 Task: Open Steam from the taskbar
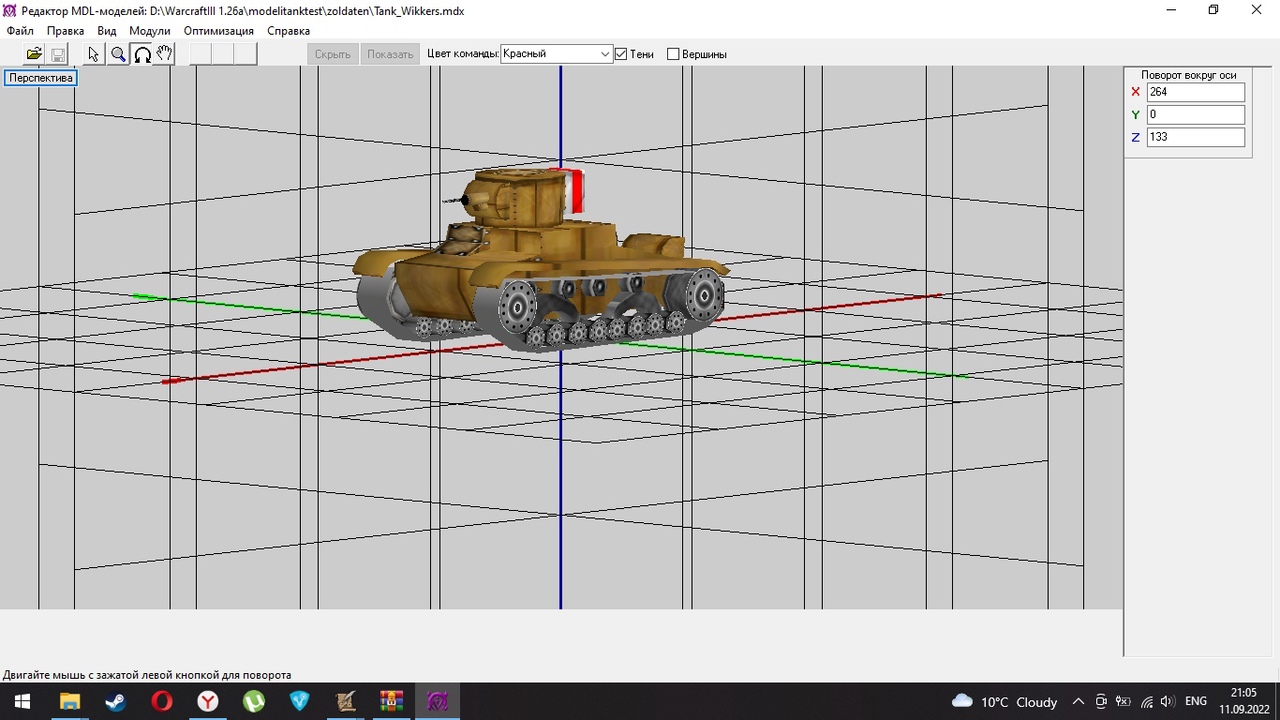click(115, 701)
